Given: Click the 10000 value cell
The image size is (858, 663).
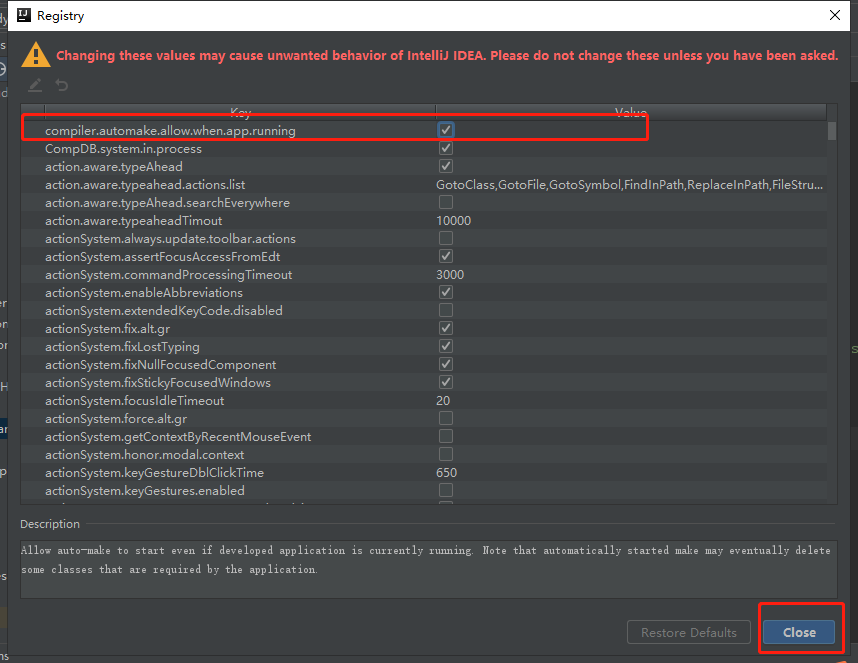Looking at the screenshot, I should [454, 221].
